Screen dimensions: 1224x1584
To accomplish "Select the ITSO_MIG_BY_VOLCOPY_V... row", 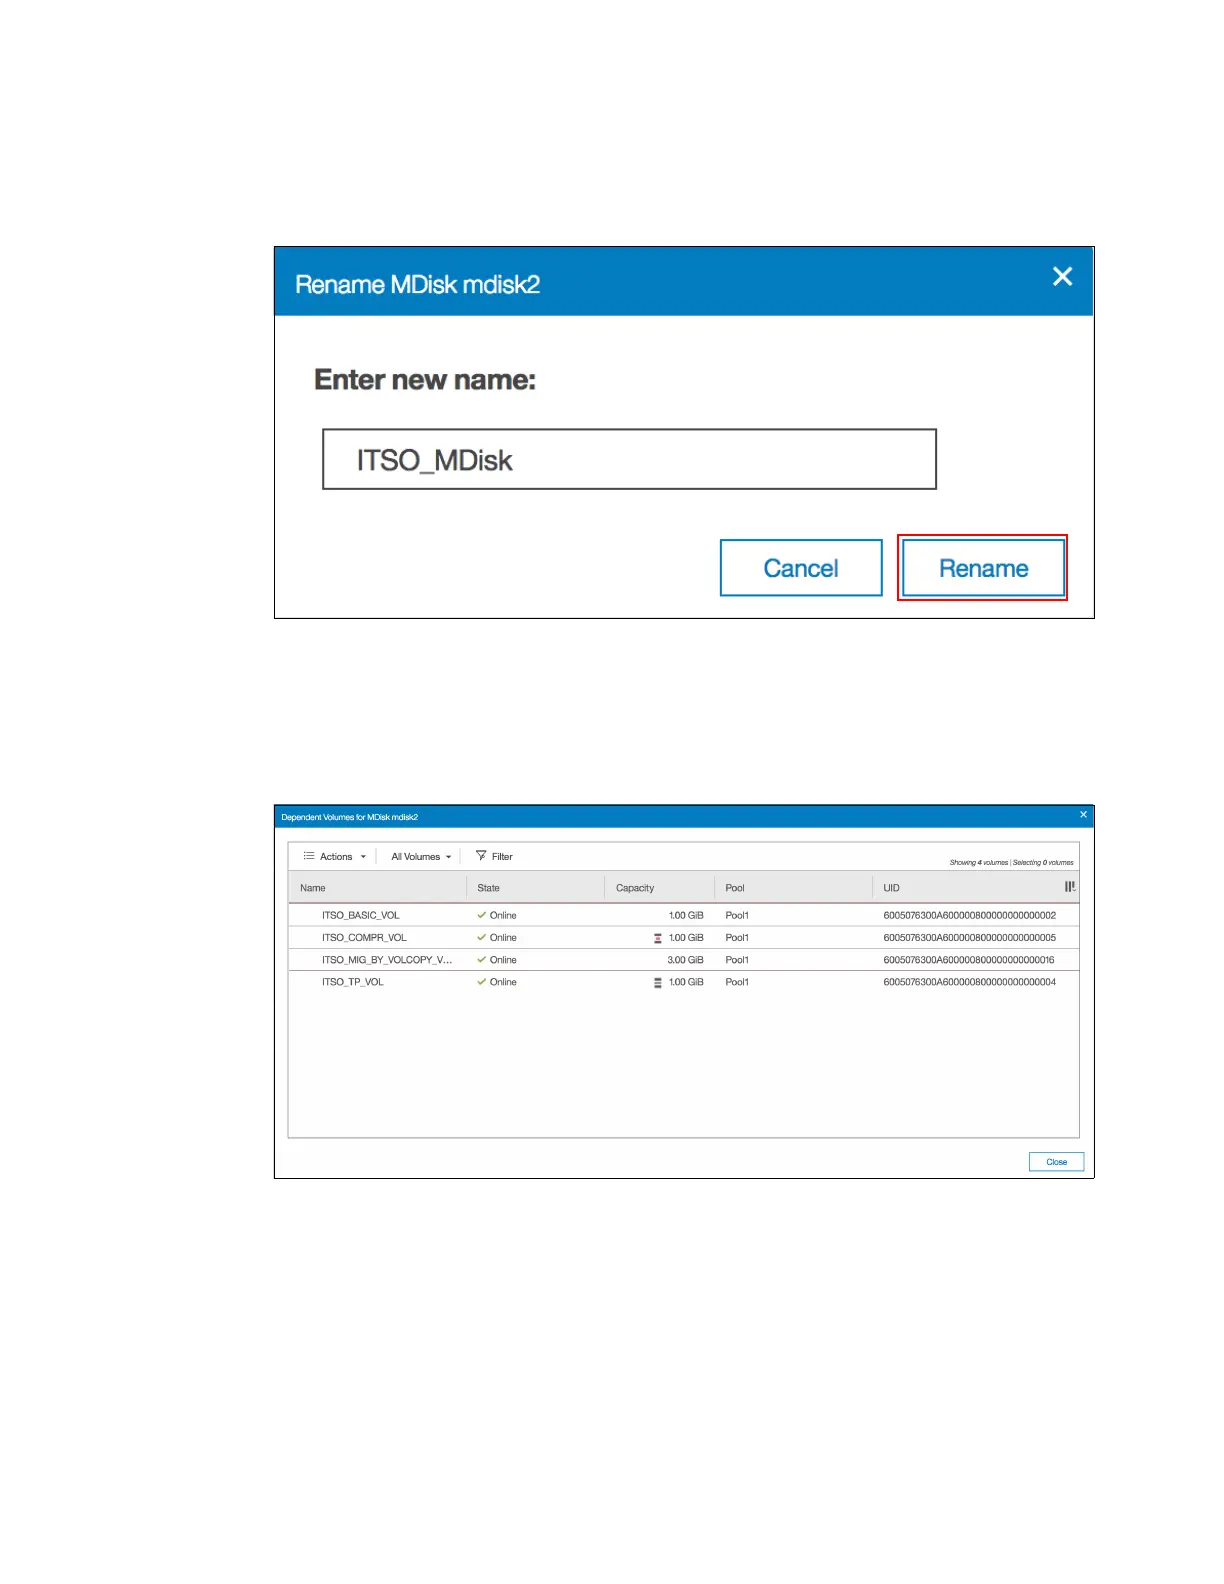I will pyautogui.click(x=683, y=960).
